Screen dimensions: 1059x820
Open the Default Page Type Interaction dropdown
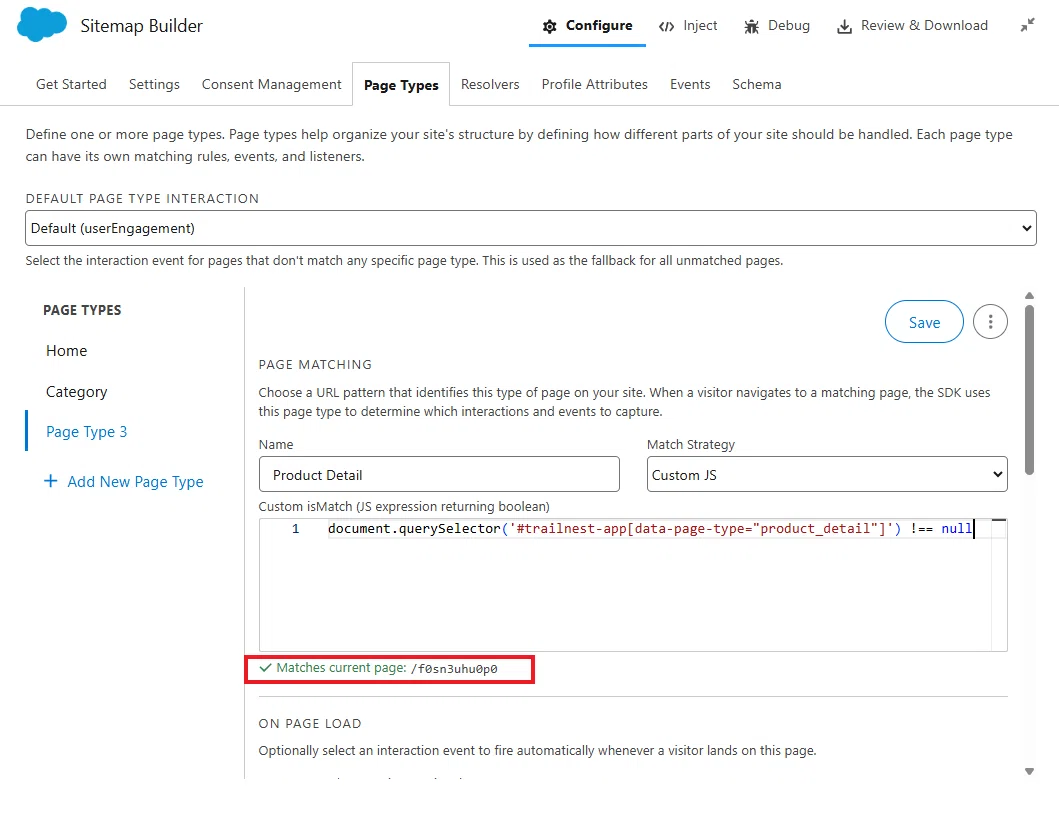(531, 228)
